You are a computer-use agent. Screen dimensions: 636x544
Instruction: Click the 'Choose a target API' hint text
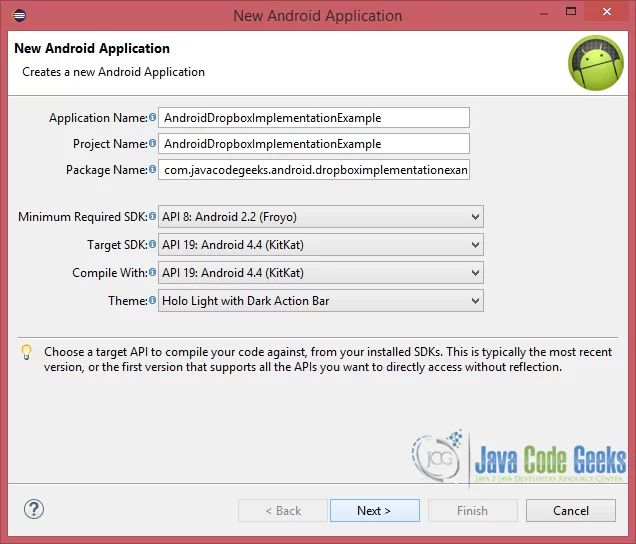pyautogui.click(x=328, y=359)
